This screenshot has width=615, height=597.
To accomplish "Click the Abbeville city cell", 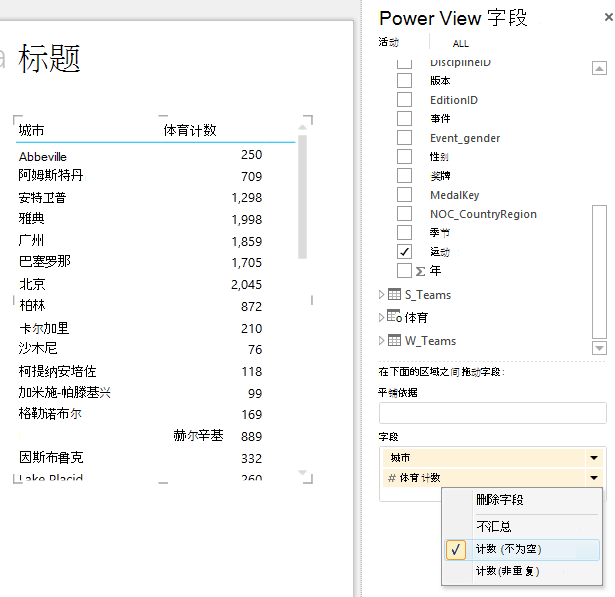I will (43, 157).
